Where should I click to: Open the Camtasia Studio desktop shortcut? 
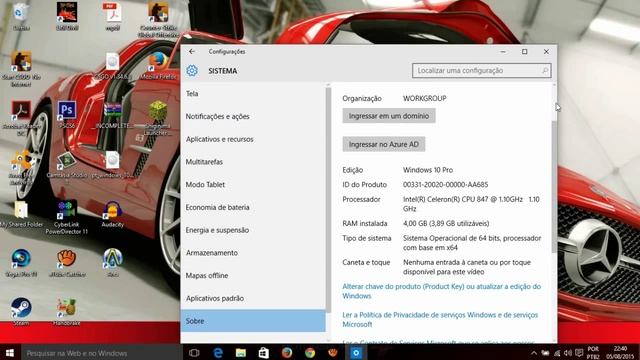pos(67,167)
